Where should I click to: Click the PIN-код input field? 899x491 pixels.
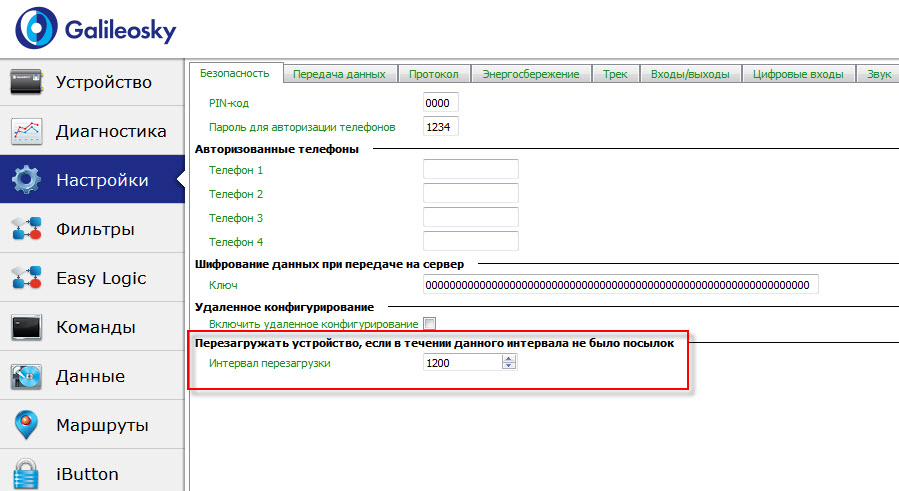(441, 104)
